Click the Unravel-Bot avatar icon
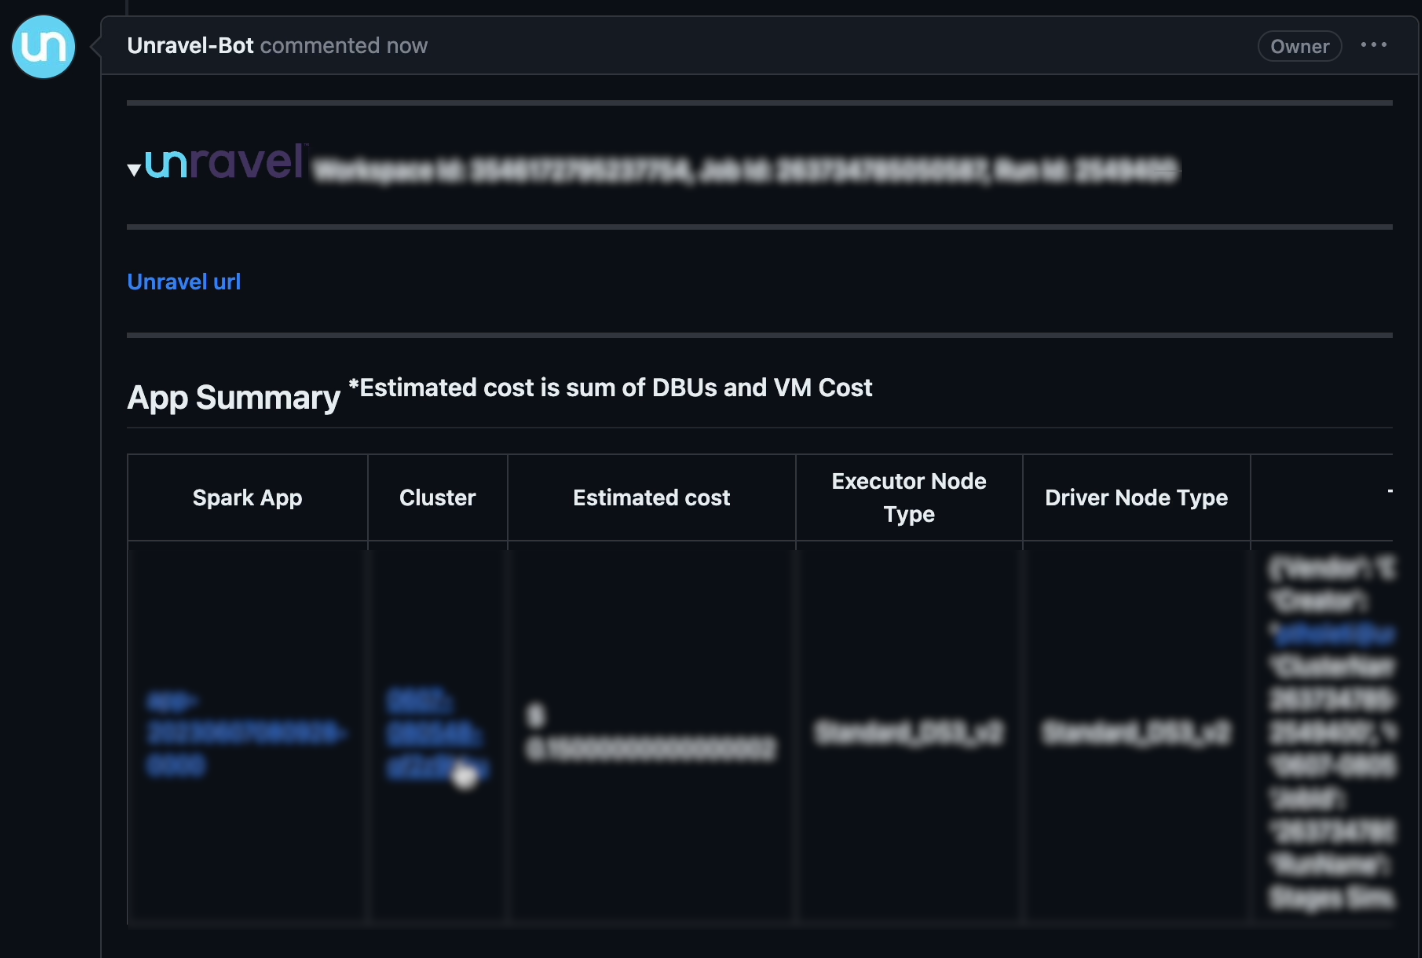 (43, 47)
